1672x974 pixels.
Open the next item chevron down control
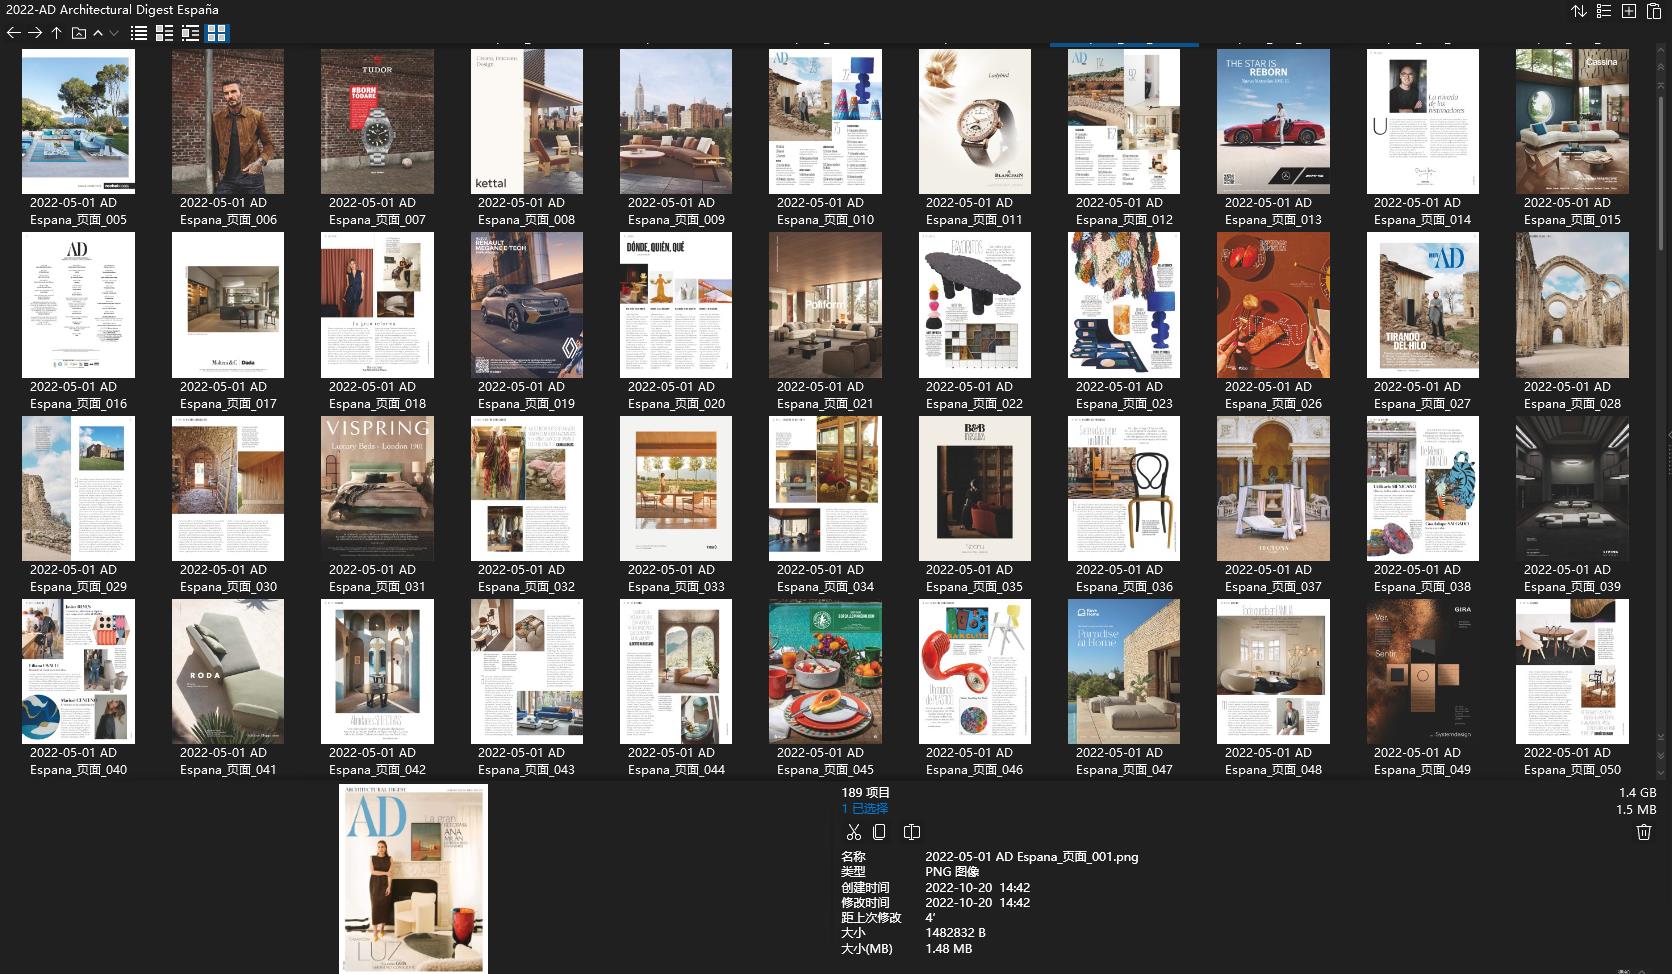point(113,33)
